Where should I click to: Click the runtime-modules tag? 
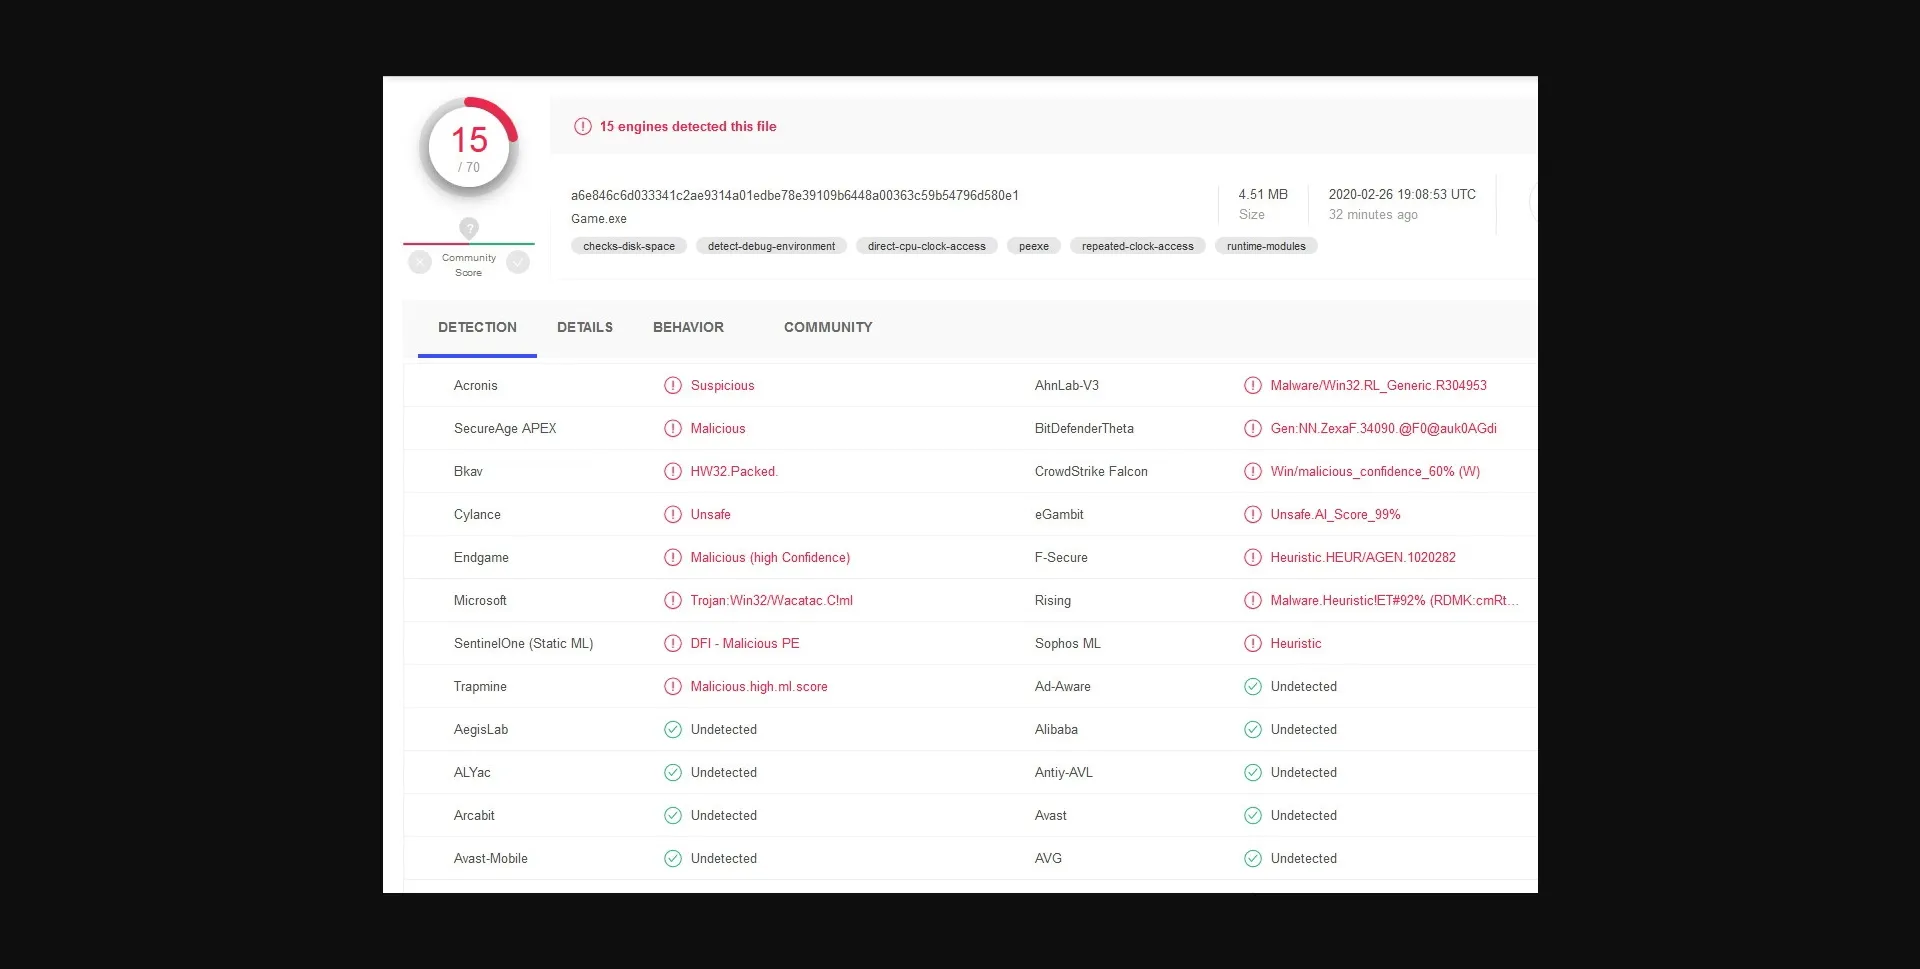tap(1266, 247)
